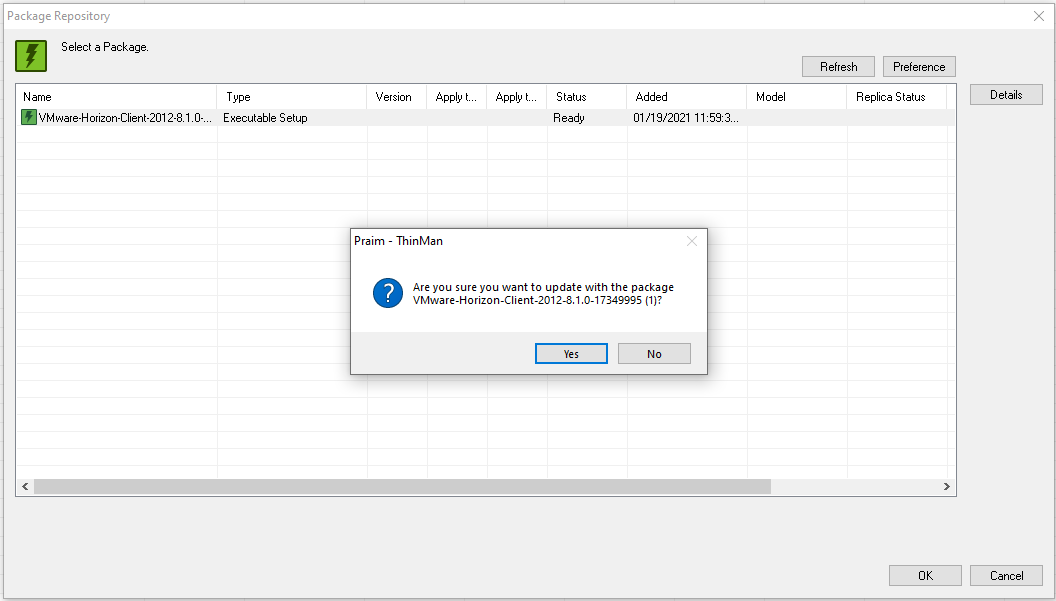Screen dimensions: 1056x601
Task: Confirm update by clicking Yes
Action: point(571,354)
